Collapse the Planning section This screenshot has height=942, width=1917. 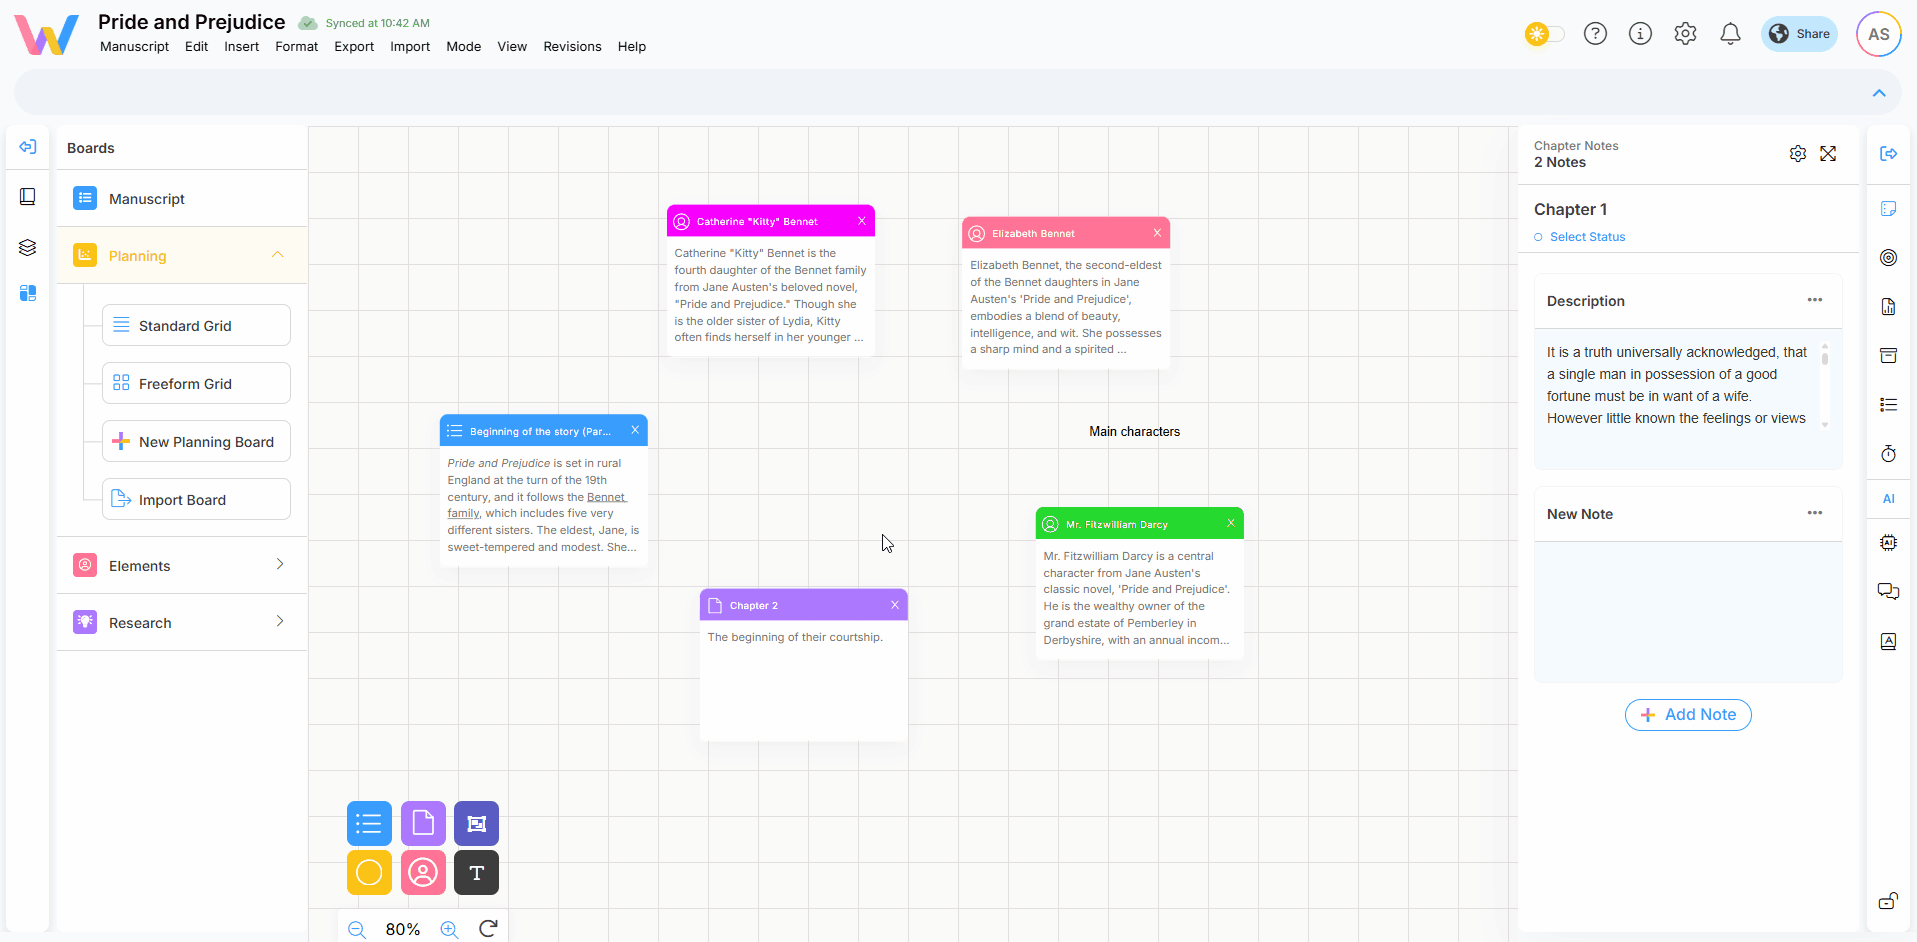coord(278,255)
